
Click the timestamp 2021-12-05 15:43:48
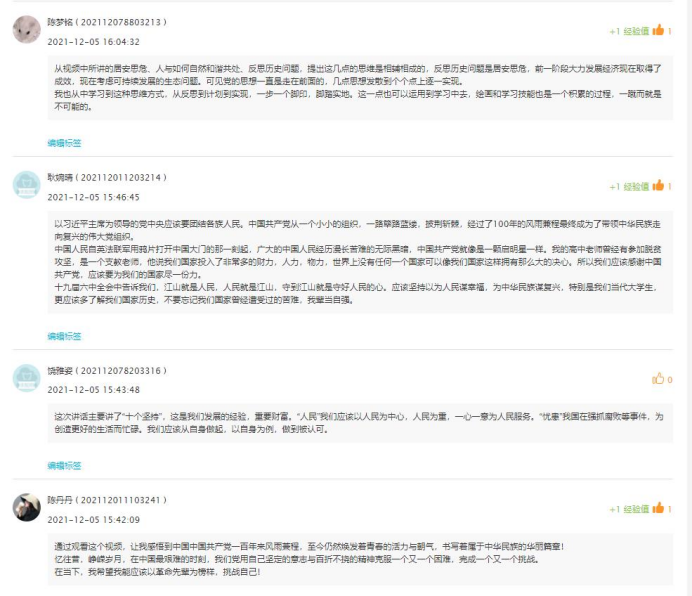click(94, 389)
